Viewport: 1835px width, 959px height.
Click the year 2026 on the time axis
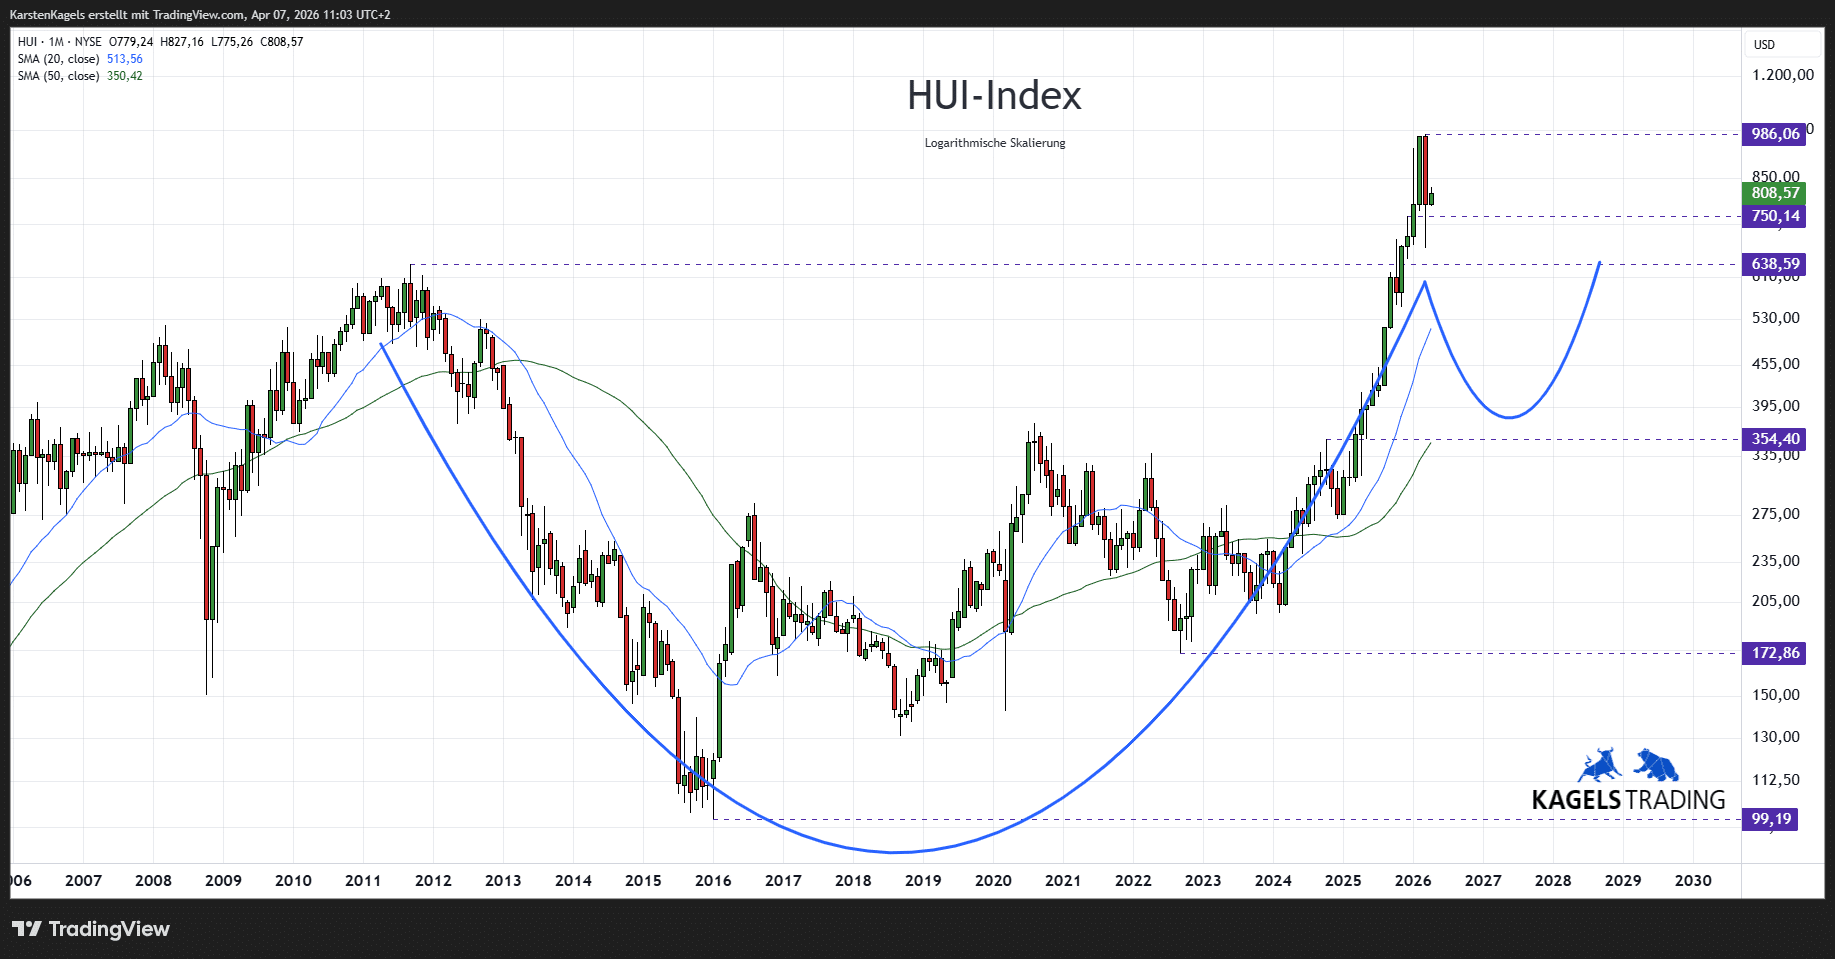(1413, 881)
